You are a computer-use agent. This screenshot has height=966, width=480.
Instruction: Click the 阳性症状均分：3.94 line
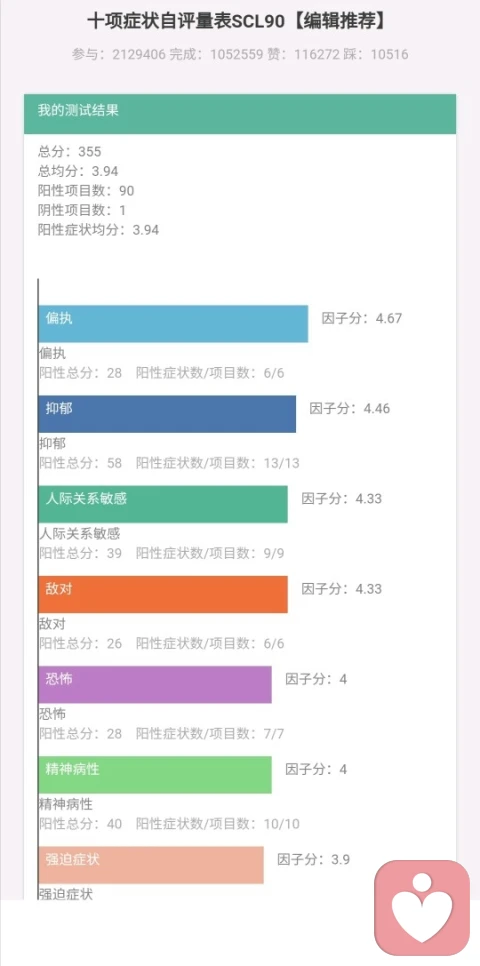pos(99,230)
